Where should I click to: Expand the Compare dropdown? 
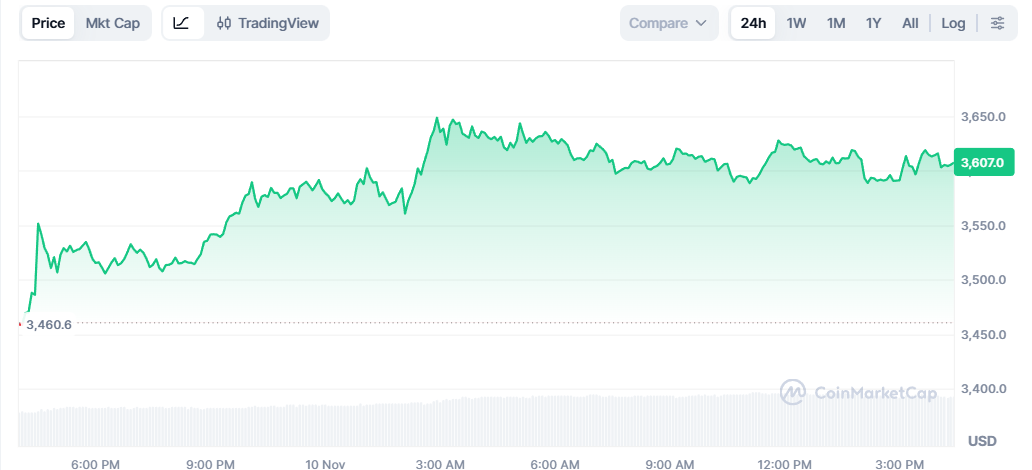(x=668, y=23)
